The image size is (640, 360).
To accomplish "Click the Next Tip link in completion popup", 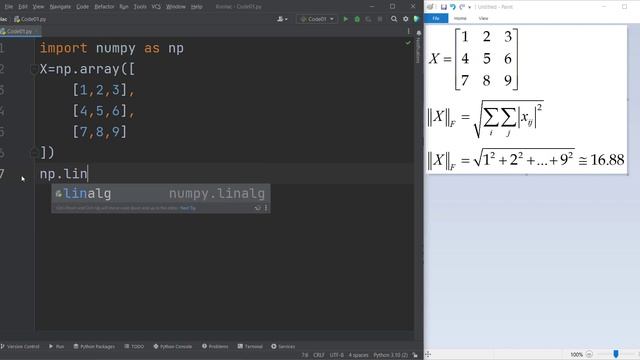I will point(188,208).
